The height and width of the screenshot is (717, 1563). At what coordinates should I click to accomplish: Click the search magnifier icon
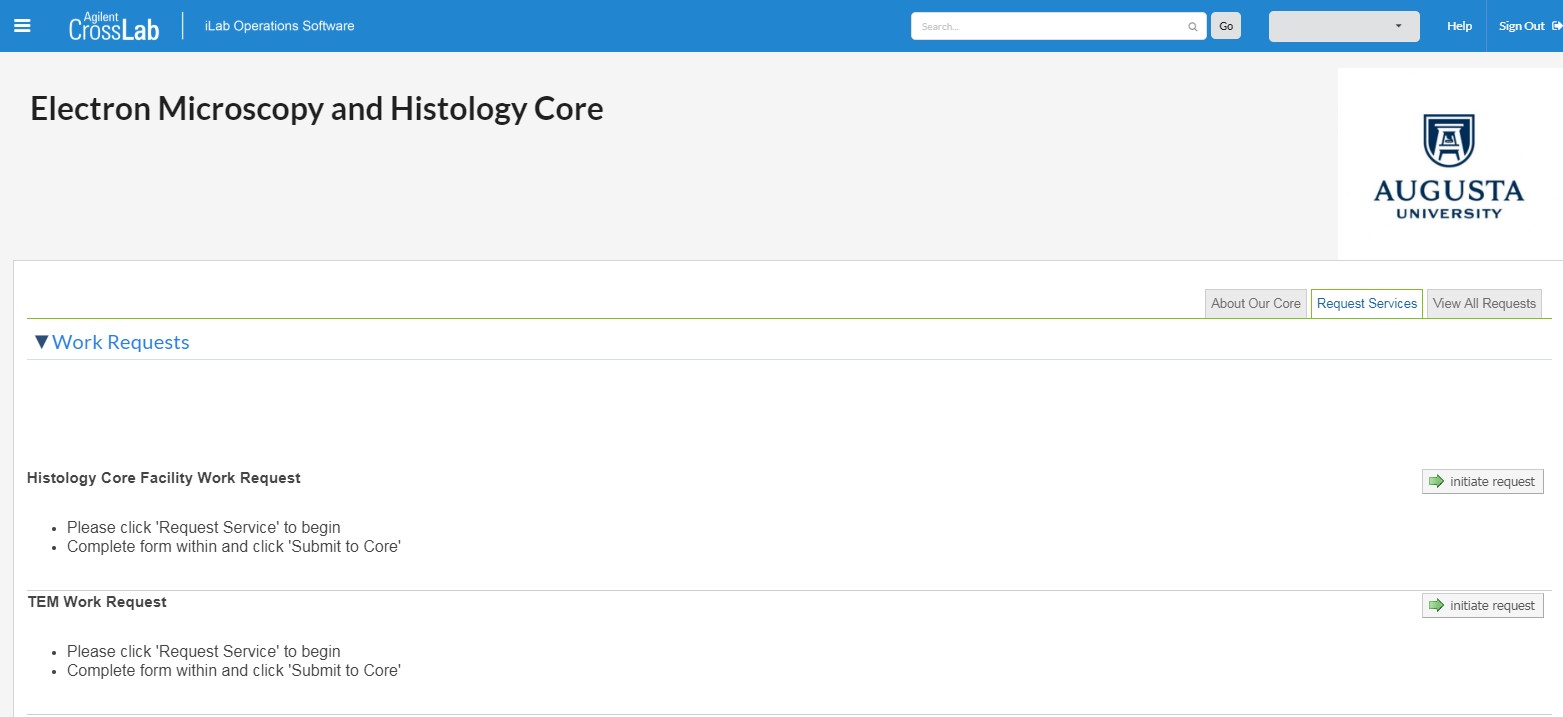coord(1193,27)
